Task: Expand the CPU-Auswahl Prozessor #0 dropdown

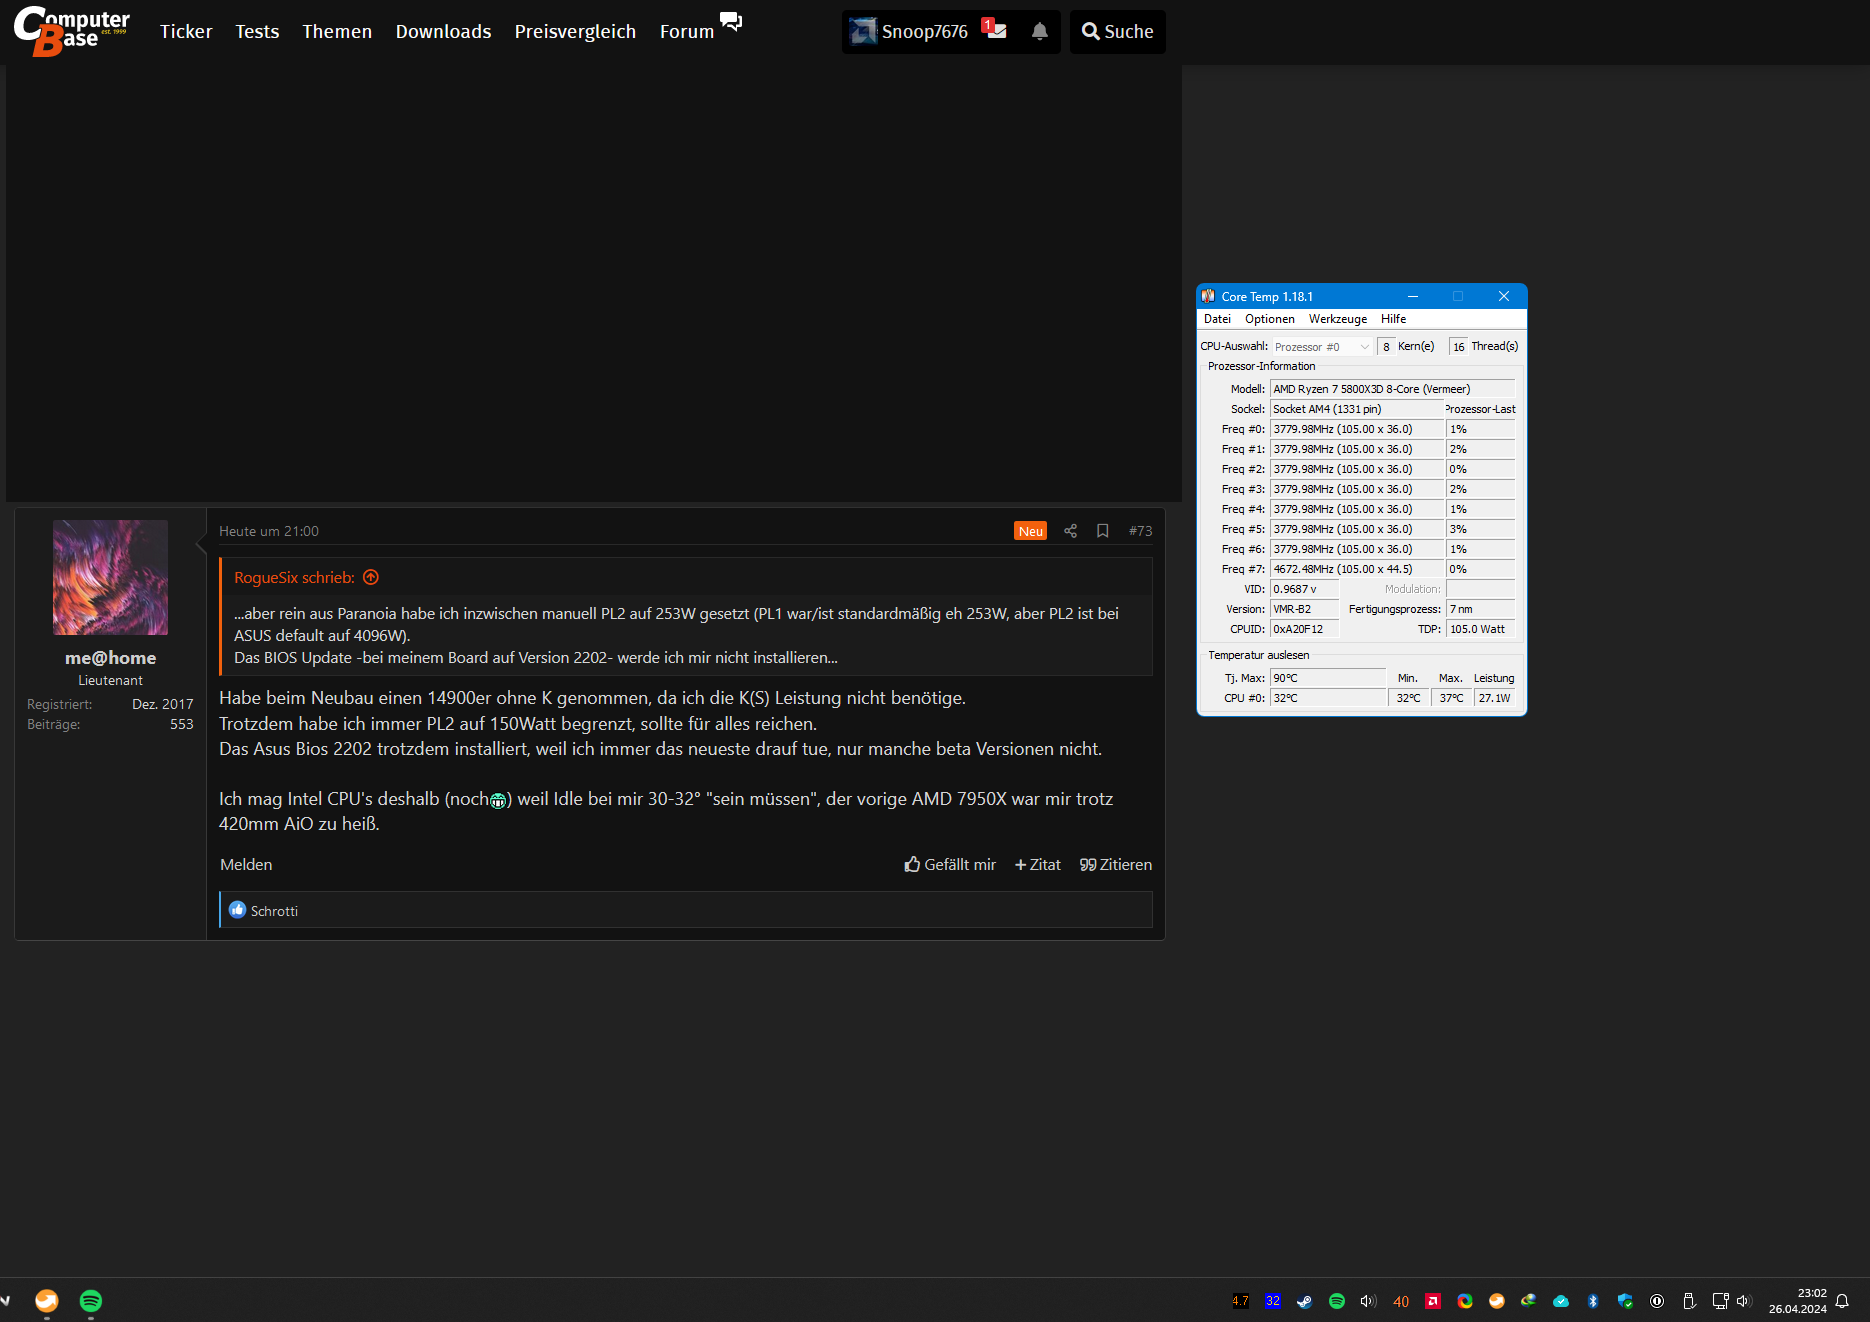Action: click(1322, 347)
